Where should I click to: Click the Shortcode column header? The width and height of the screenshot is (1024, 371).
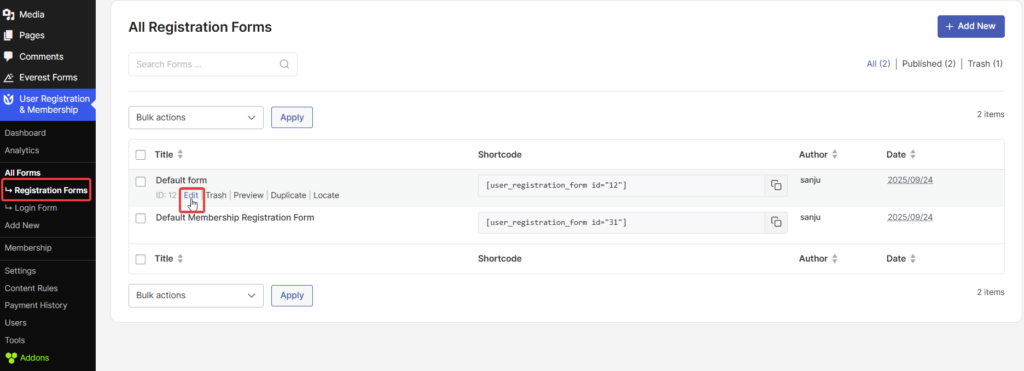[500, 155]
